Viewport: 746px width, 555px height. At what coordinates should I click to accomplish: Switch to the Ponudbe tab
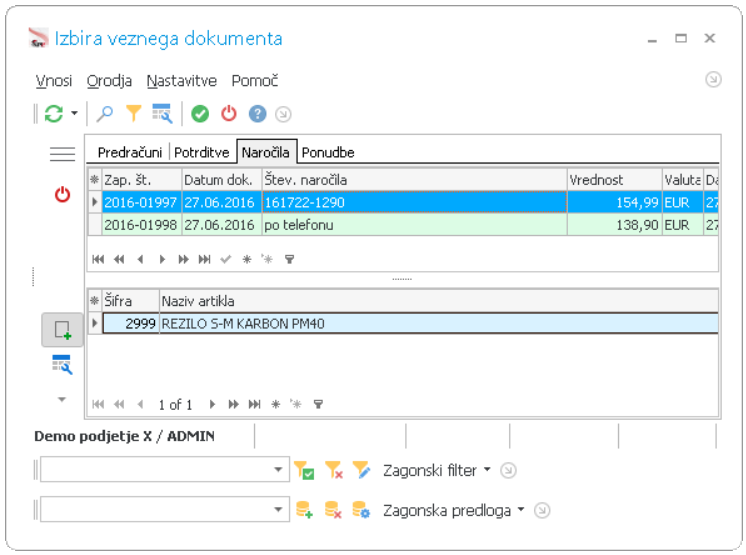(x=328, y=152)
